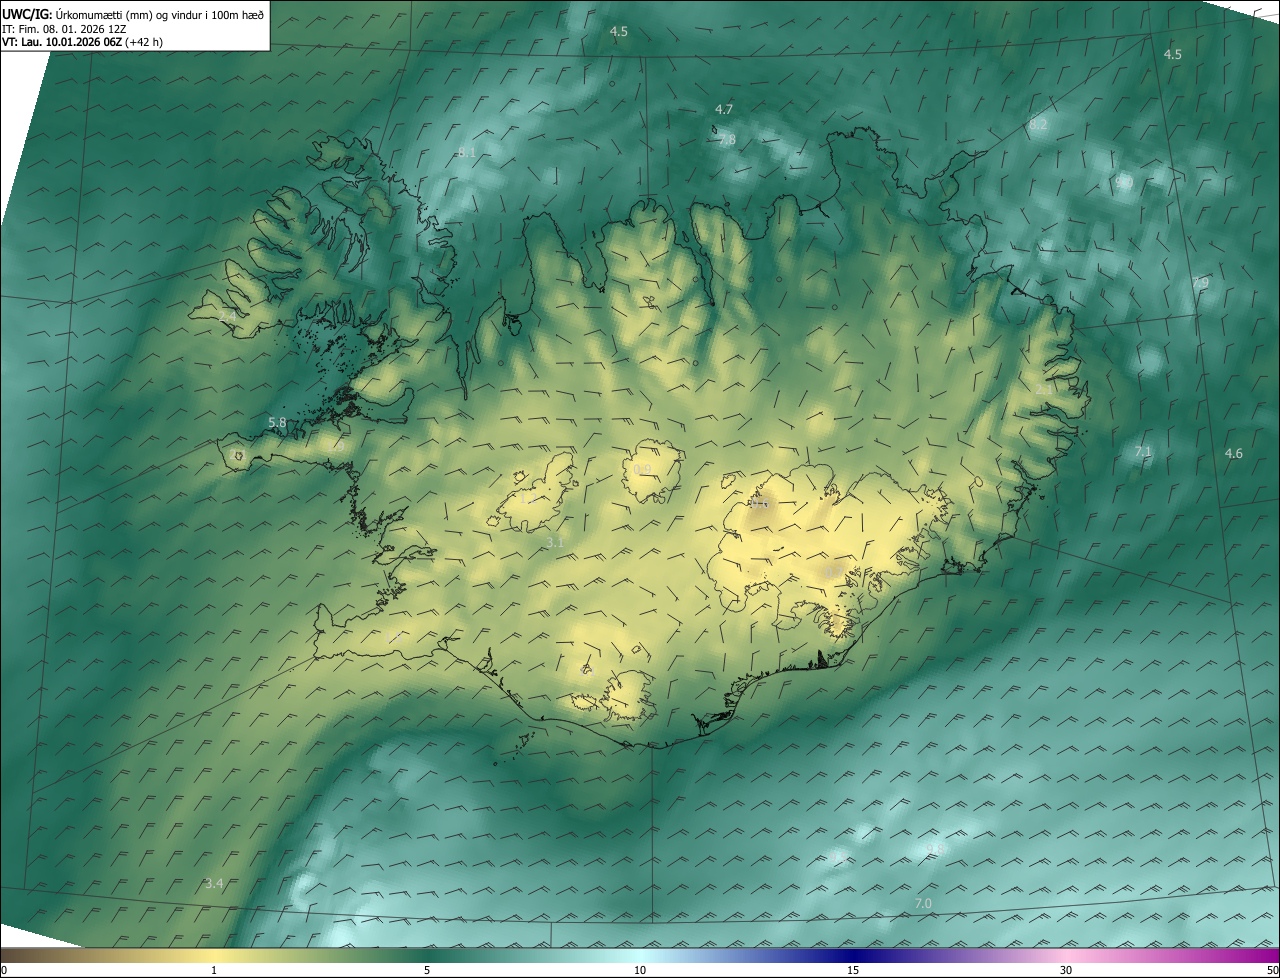
Task: Click the VT valid time line
Action: click(x=82, y=42)
